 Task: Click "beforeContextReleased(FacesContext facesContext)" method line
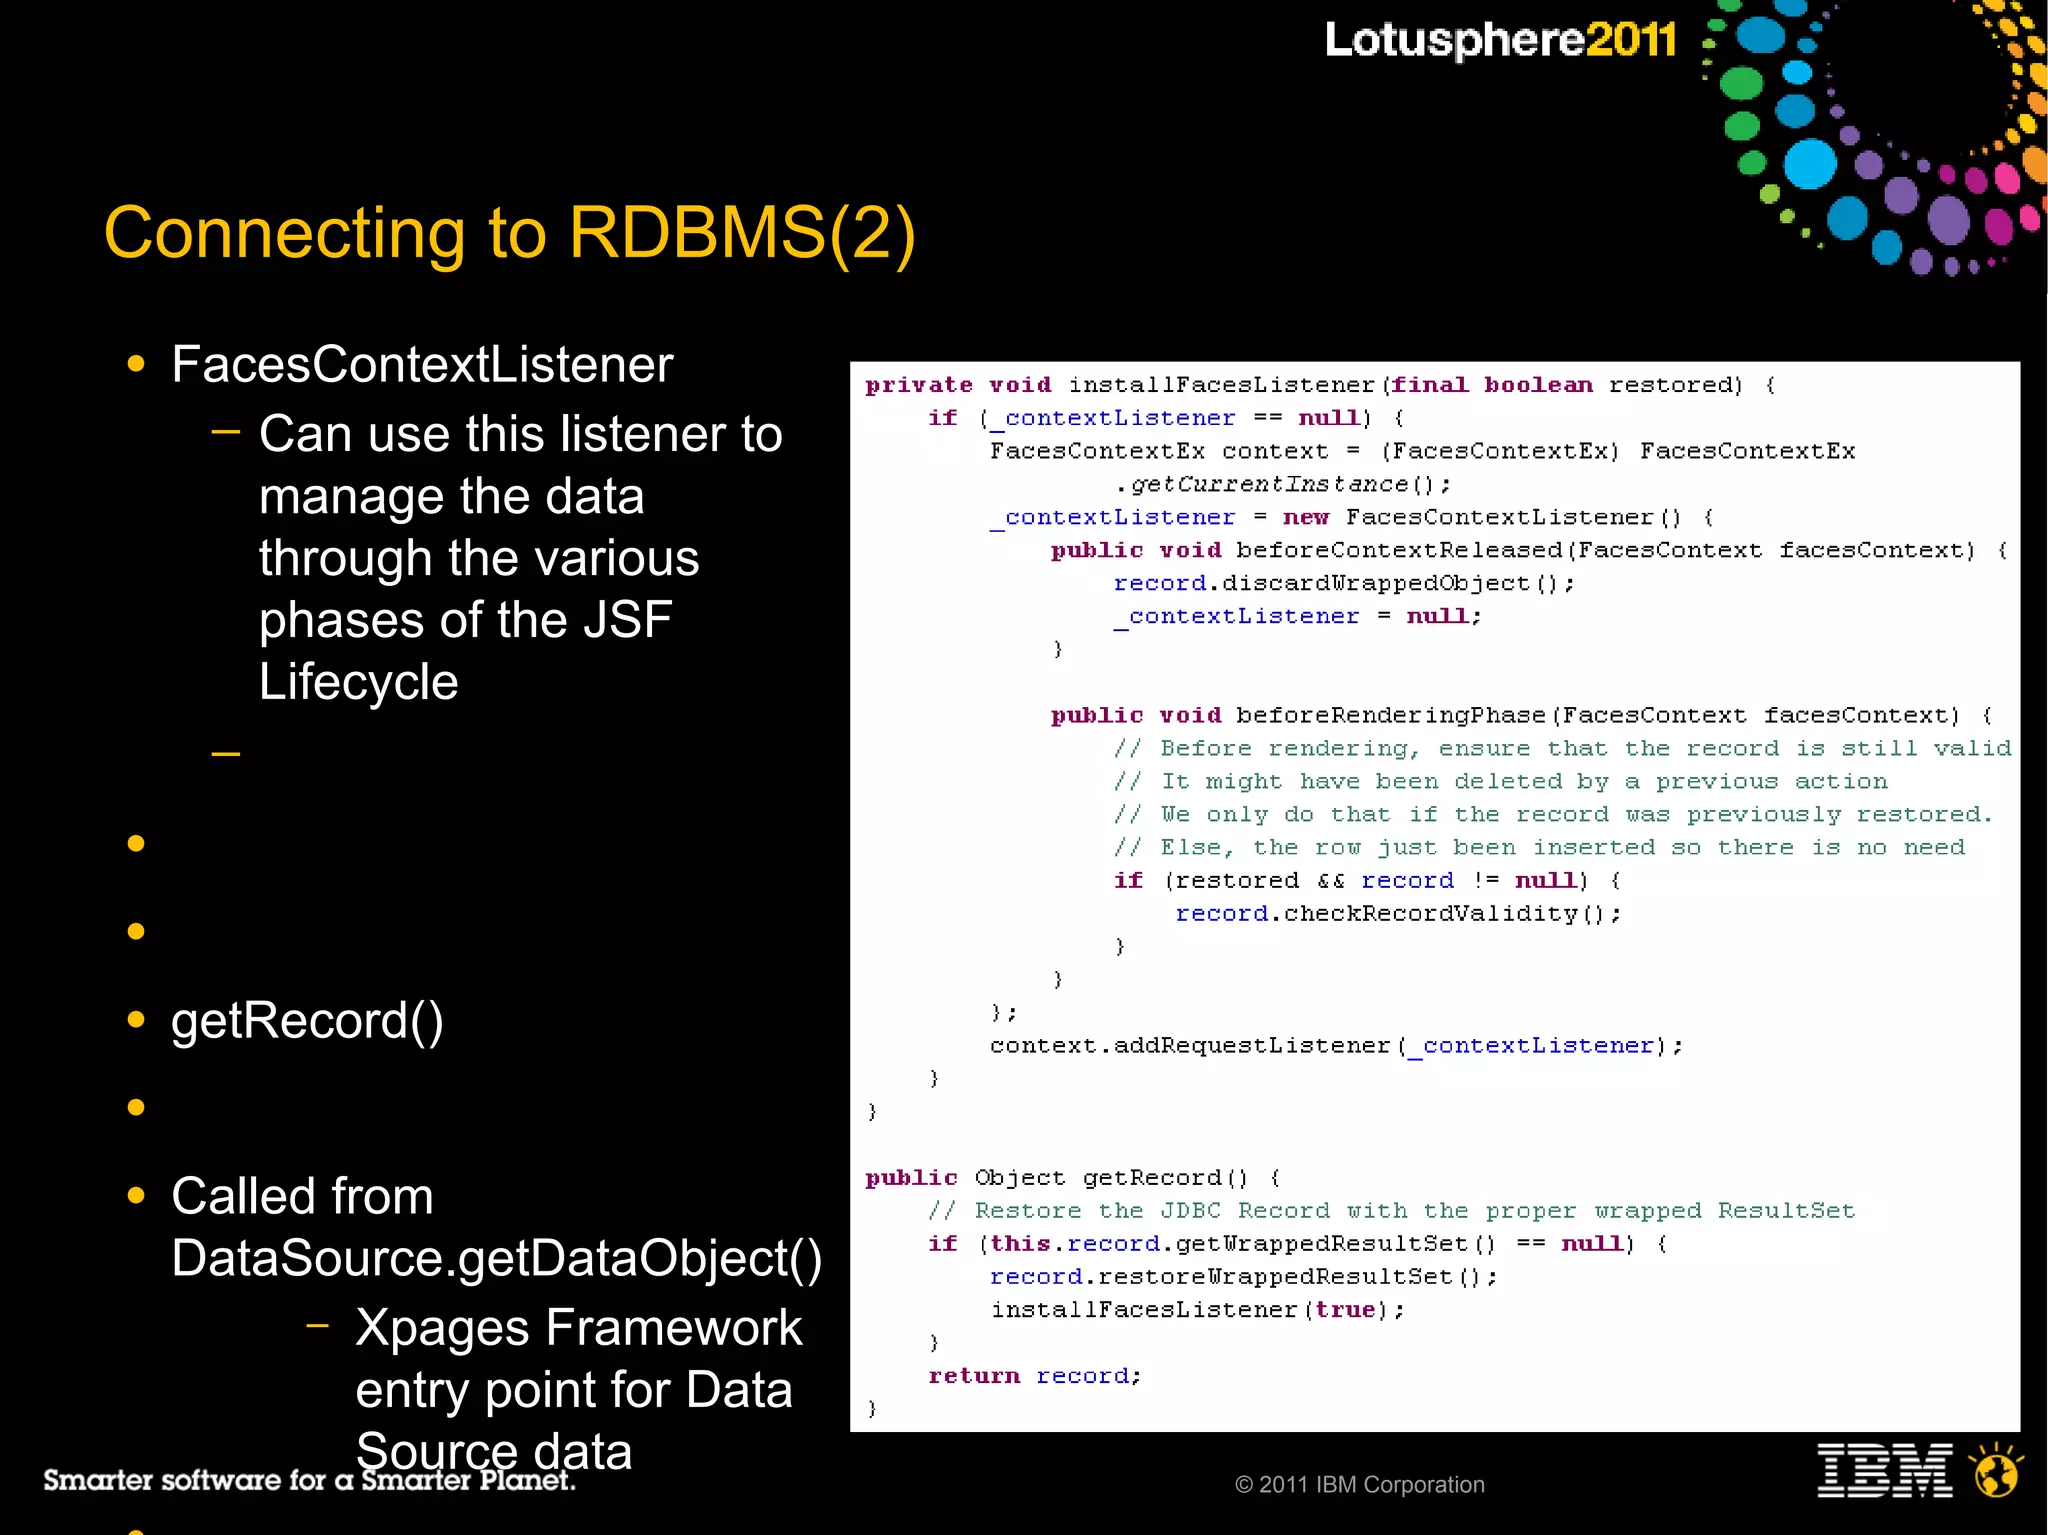click(x=1529, y=550)
